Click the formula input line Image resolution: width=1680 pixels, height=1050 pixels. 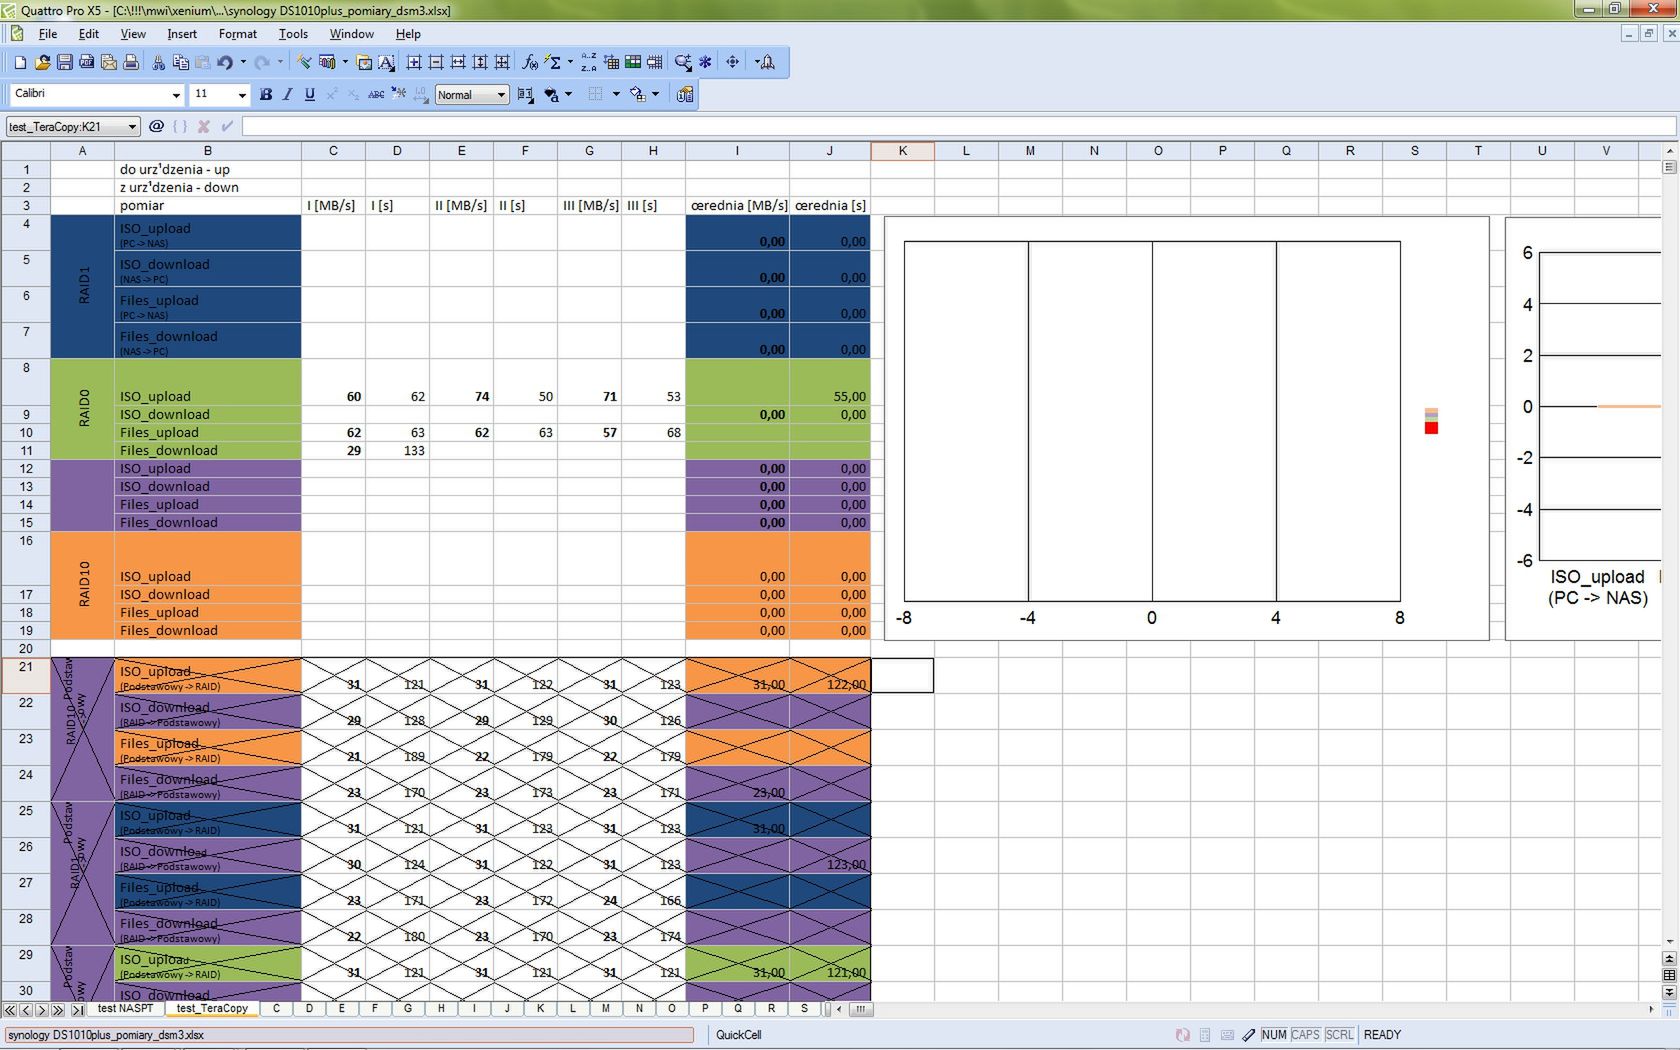958,127
